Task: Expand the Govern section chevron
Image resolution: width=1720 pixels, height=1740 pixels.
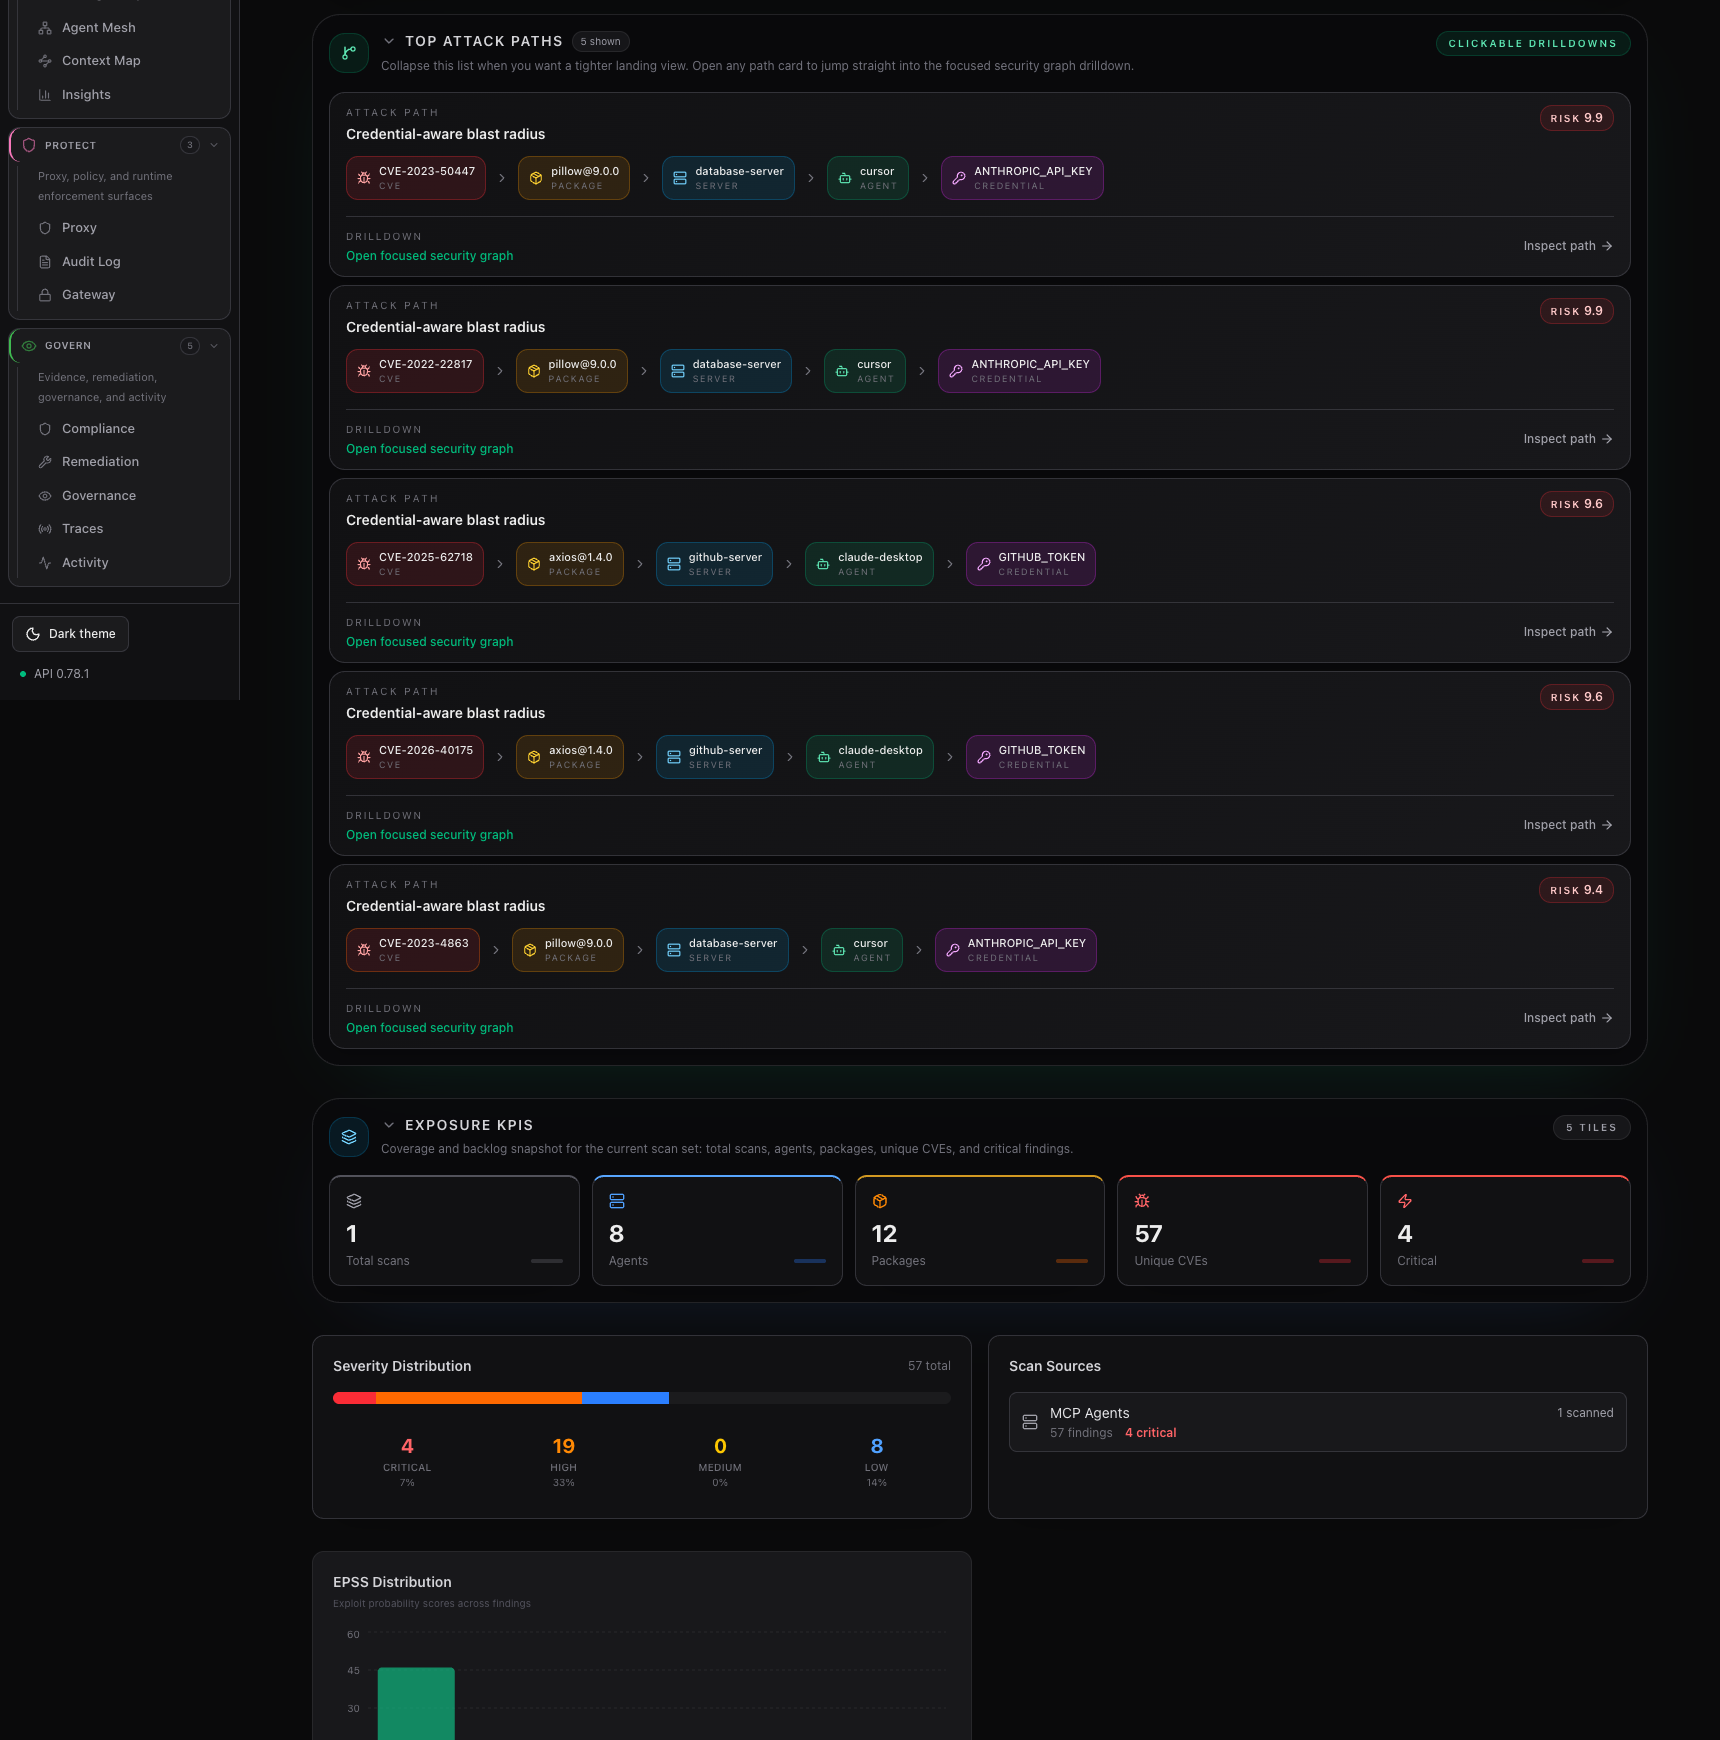Action: pos(215,346)
